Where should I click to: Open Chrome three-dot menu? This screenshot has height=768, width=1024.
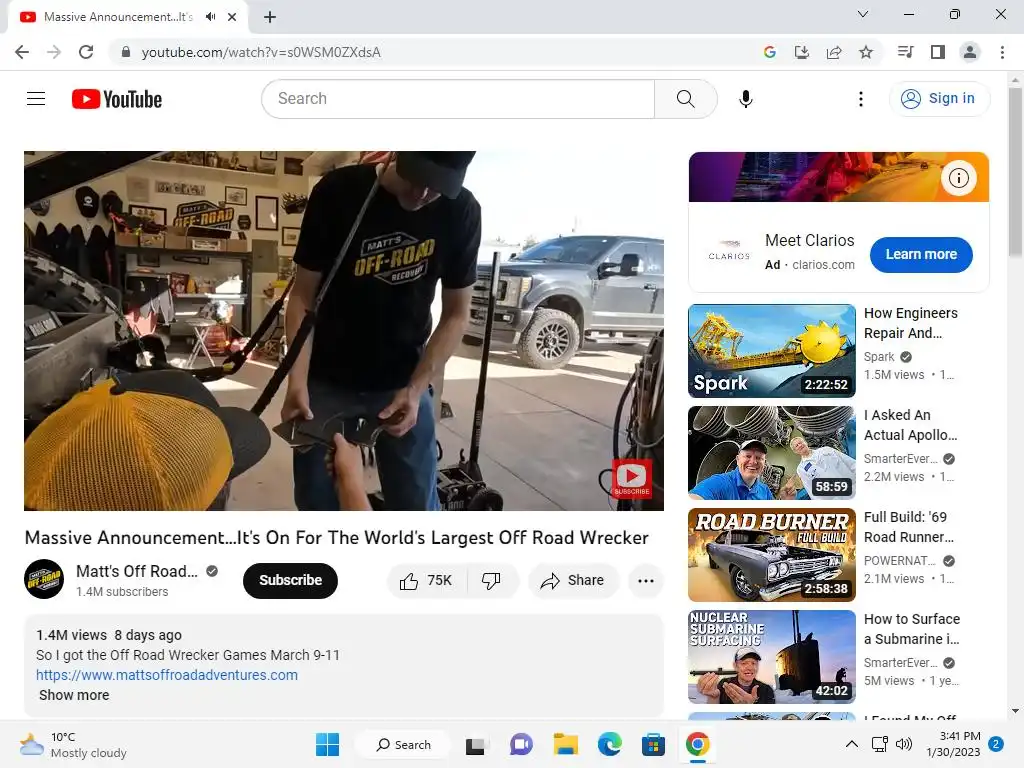1002,52
